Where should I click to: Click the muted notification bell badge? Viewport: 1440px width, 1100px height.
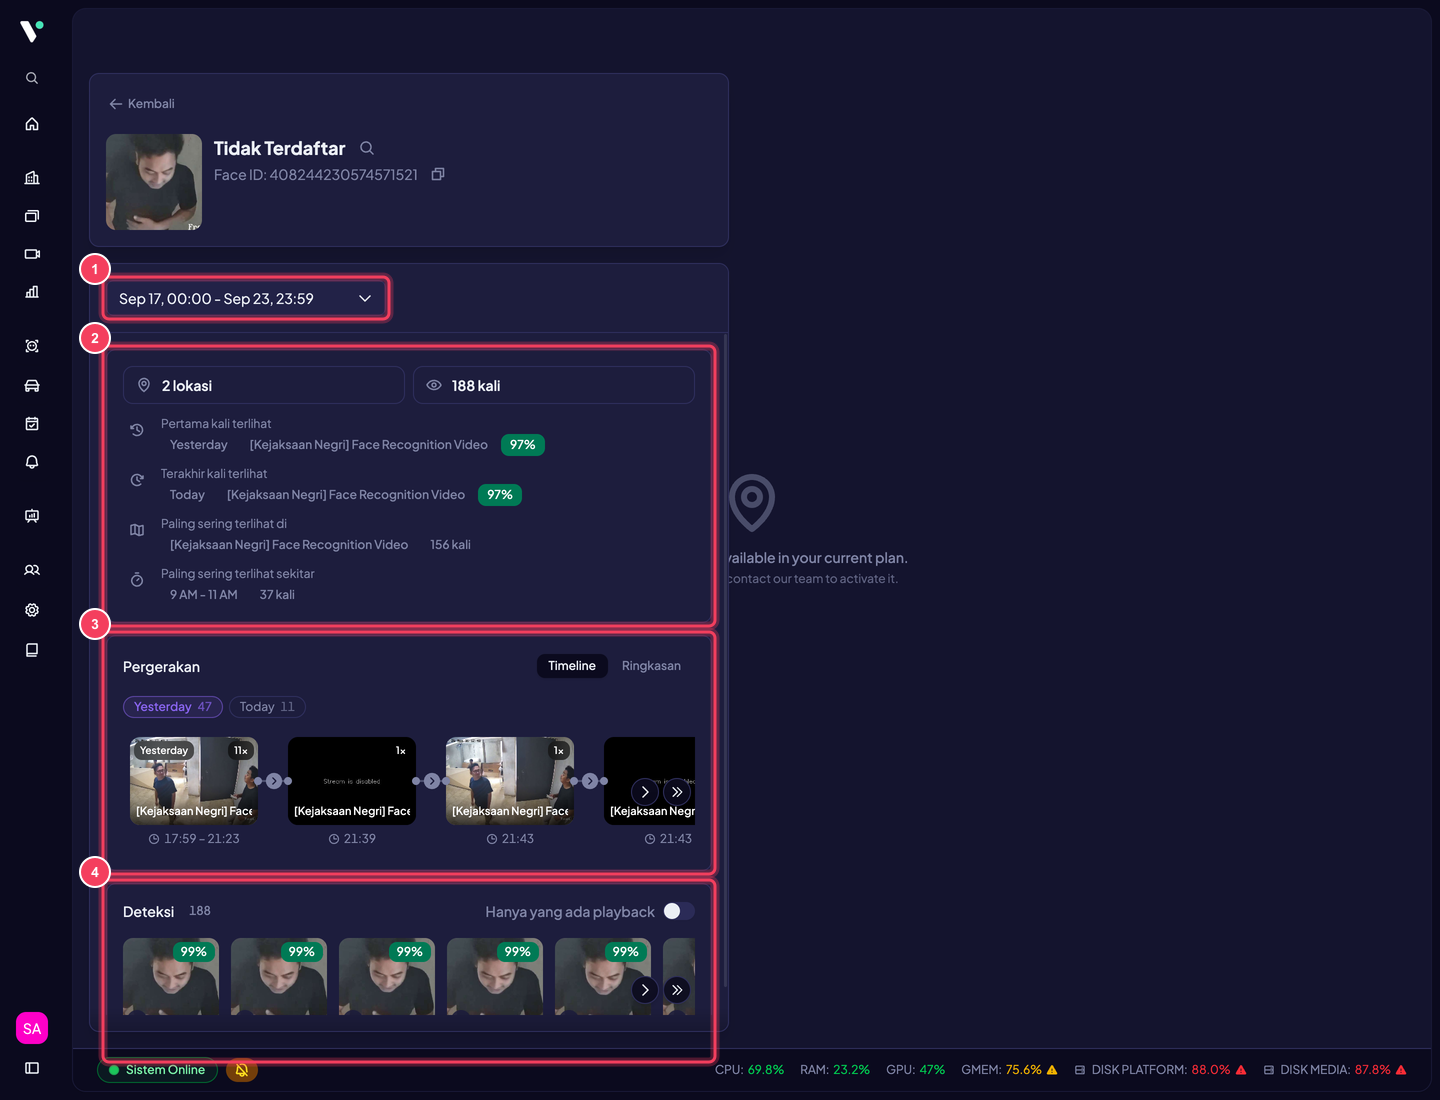click(242, 1070)
